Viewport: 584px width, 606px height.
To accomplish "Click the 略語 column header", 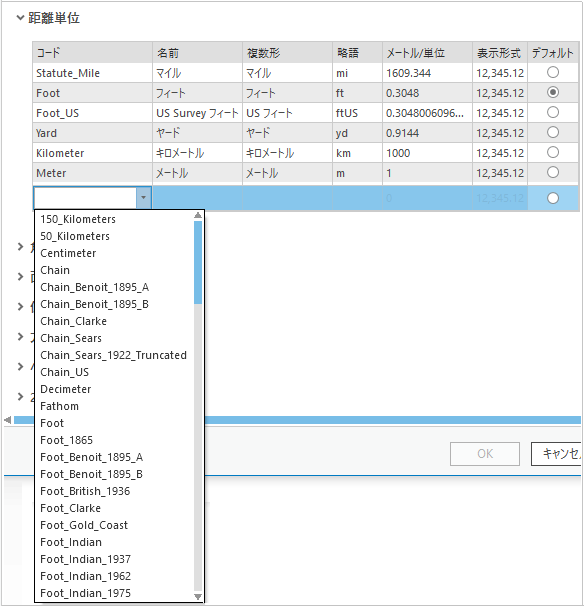I will 358,53.
